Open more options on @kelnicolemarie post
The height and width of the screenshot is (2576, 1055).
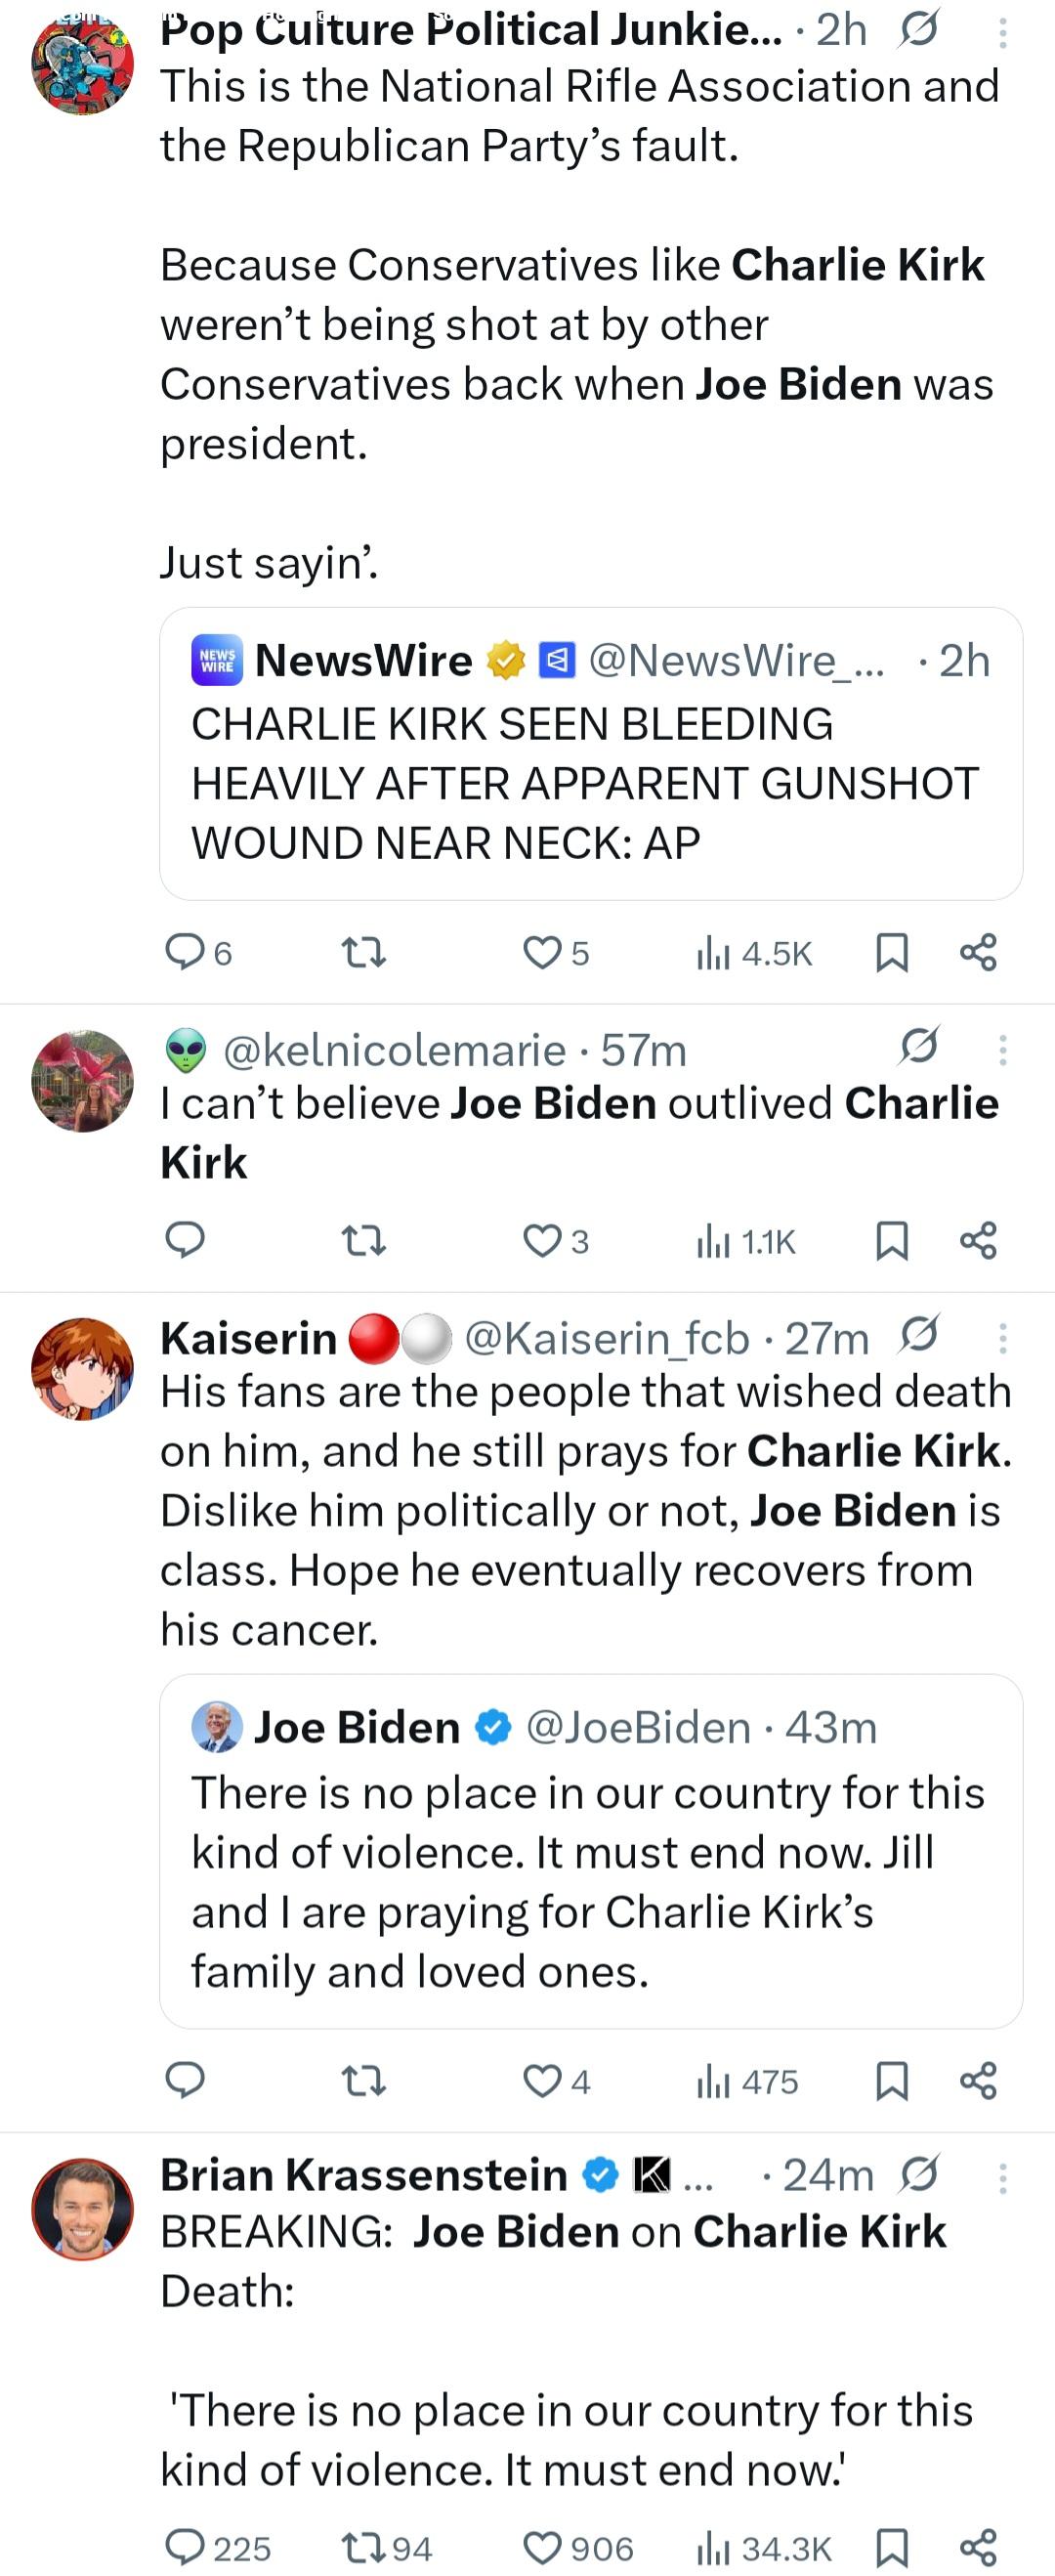[1002, 1049]
